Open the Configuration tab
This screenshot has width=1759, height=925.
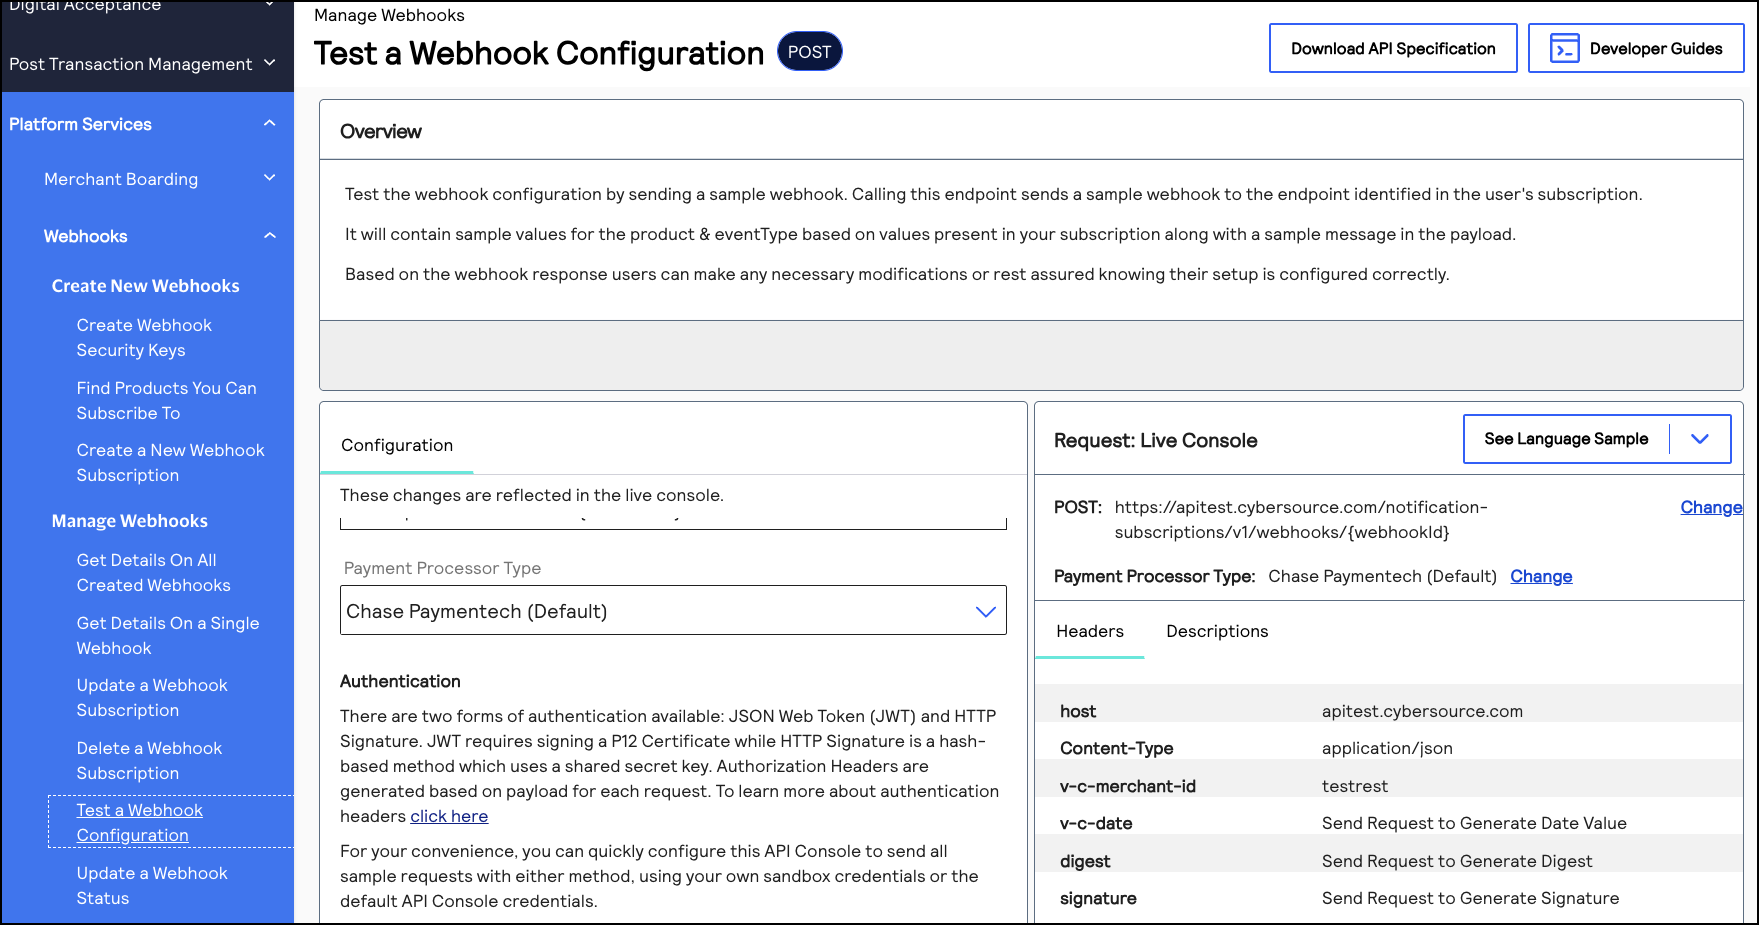click(396, 444)
